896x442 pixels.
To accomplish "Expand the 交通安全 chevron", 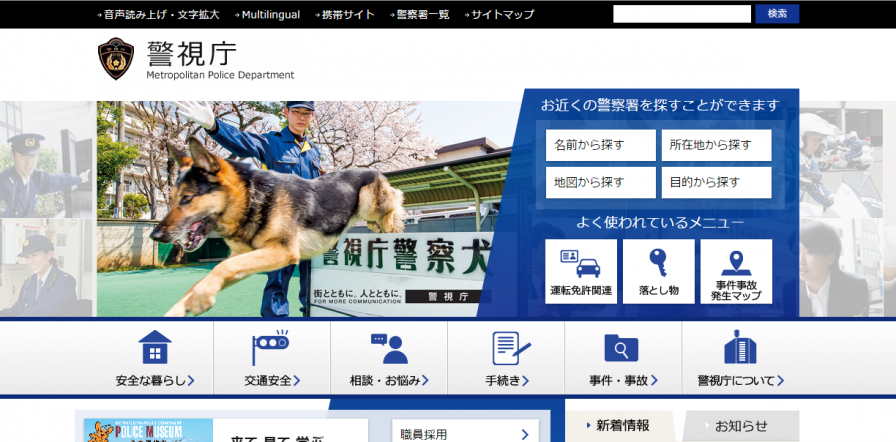I will click(x=297, y=381).
